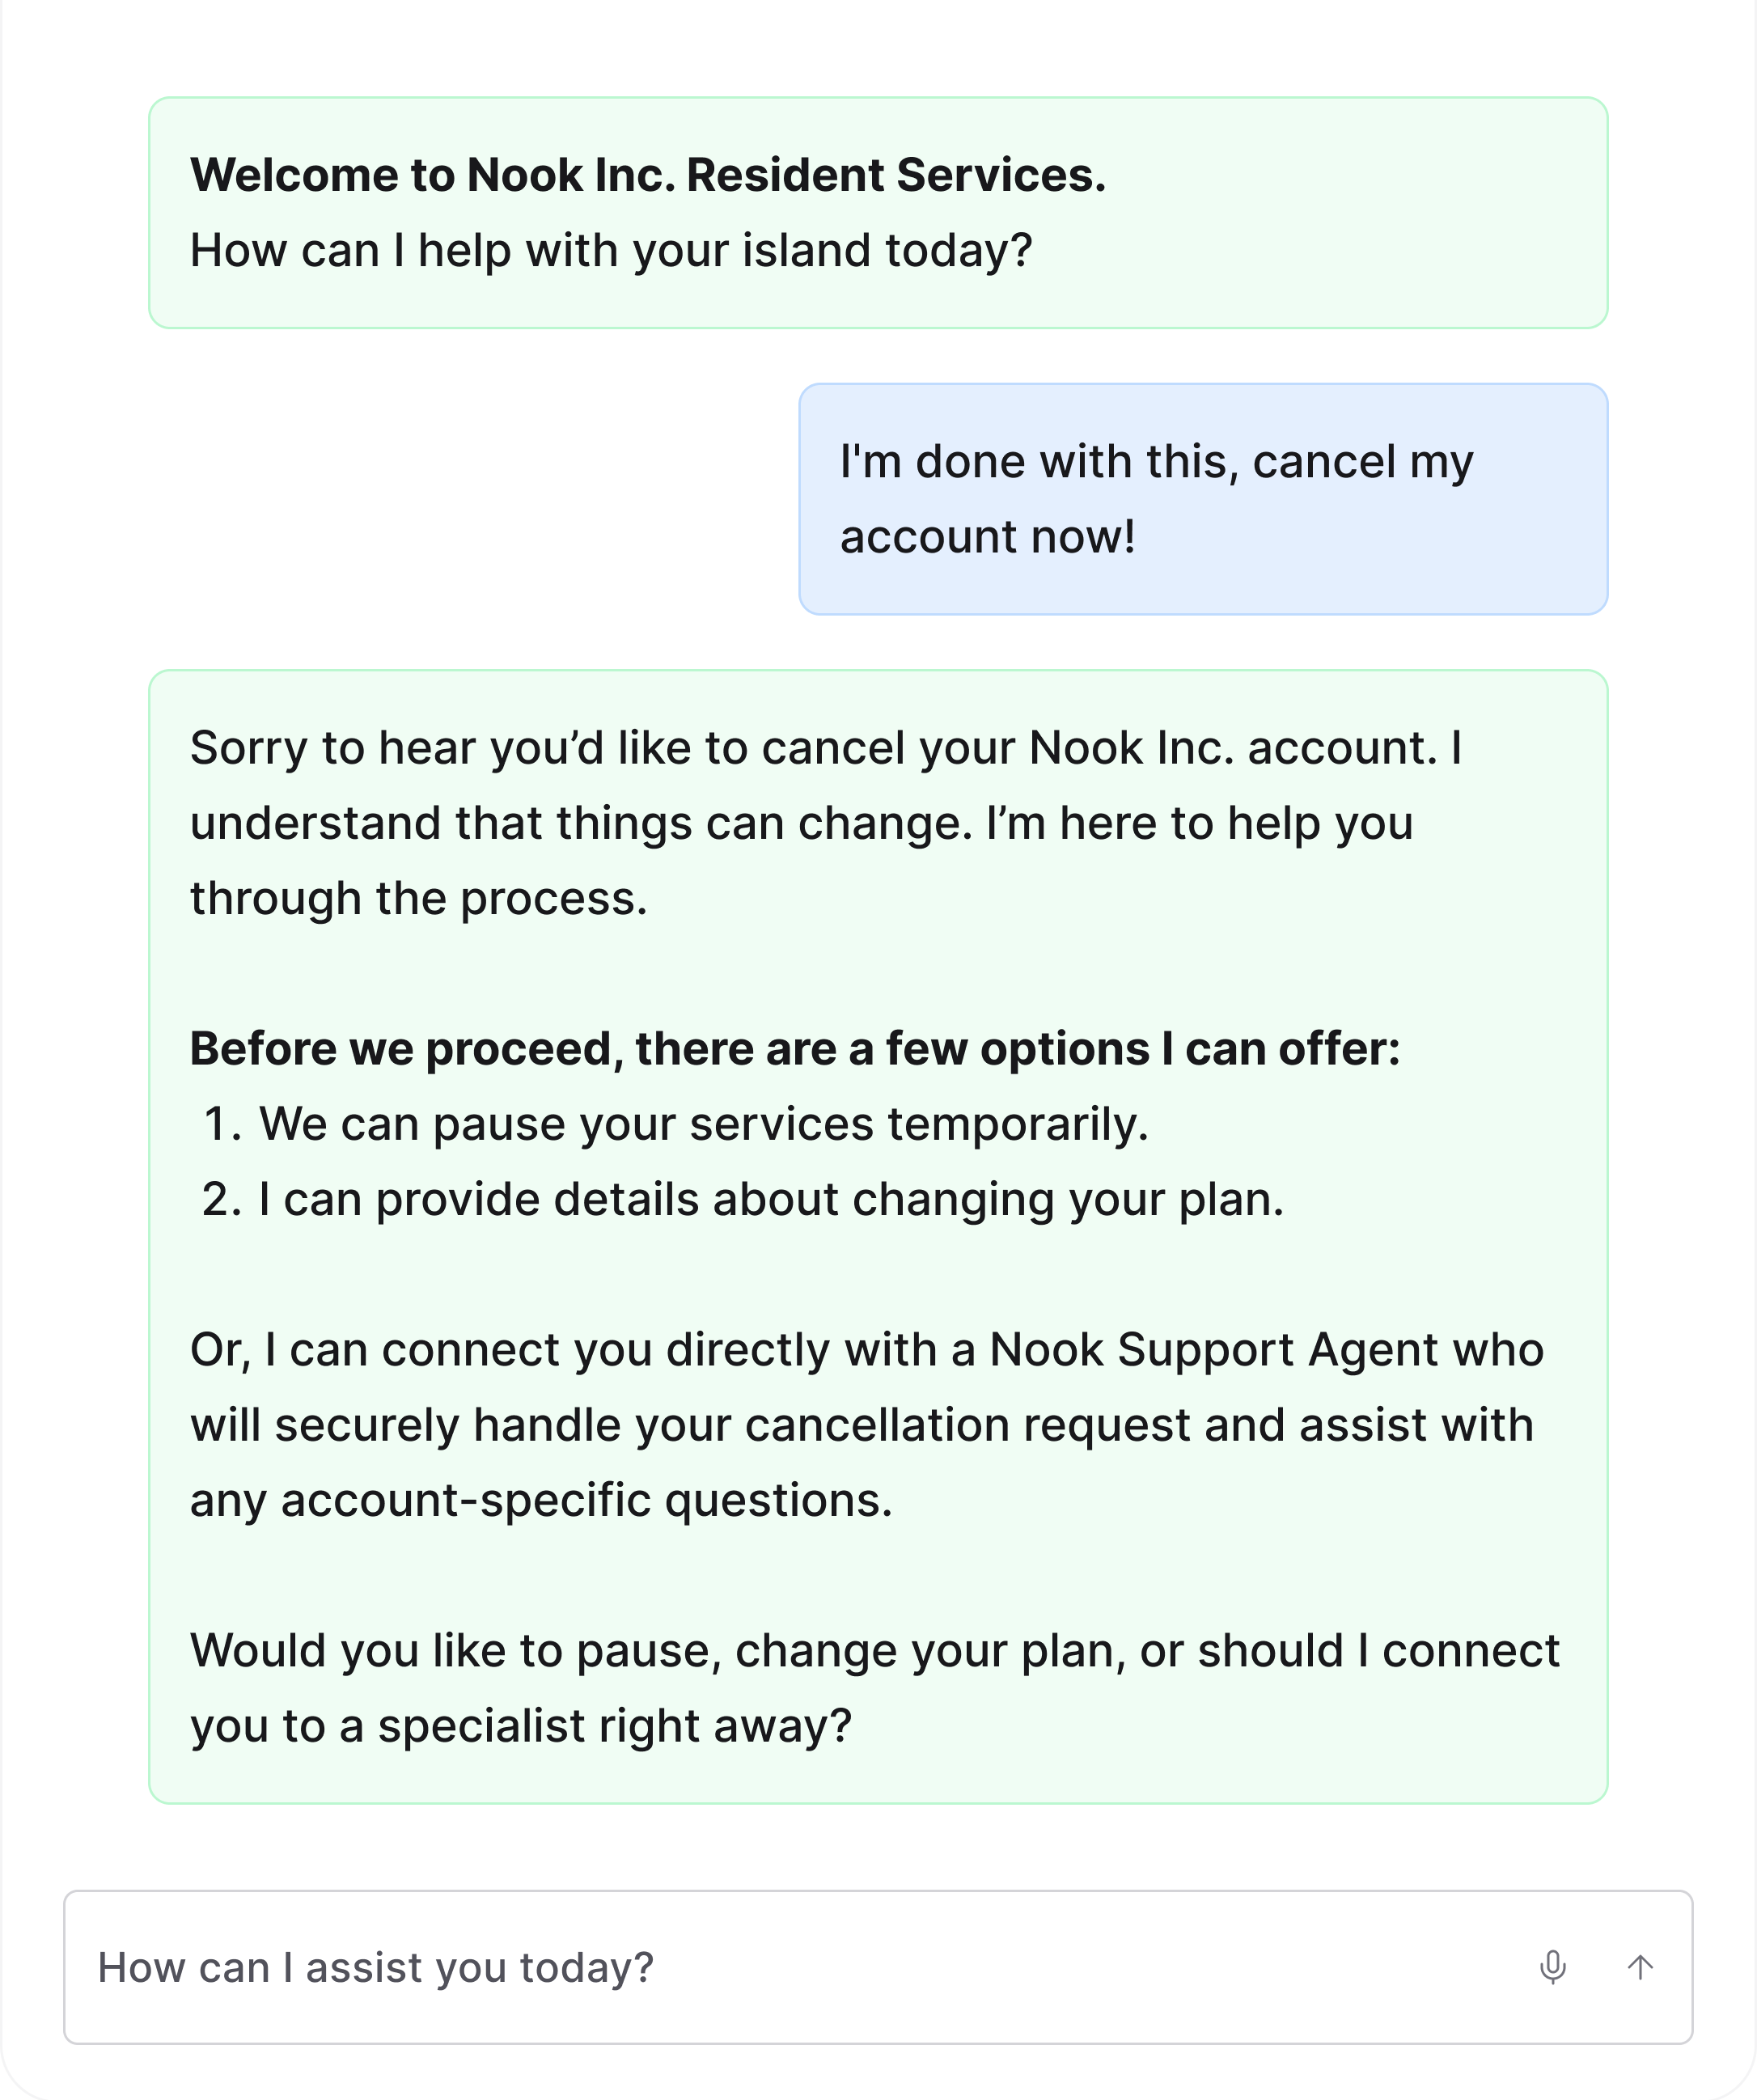Click 'any account-specific questions.' text
The height and width of the screenshot is (2100, 1757).
pos(541,1500)
